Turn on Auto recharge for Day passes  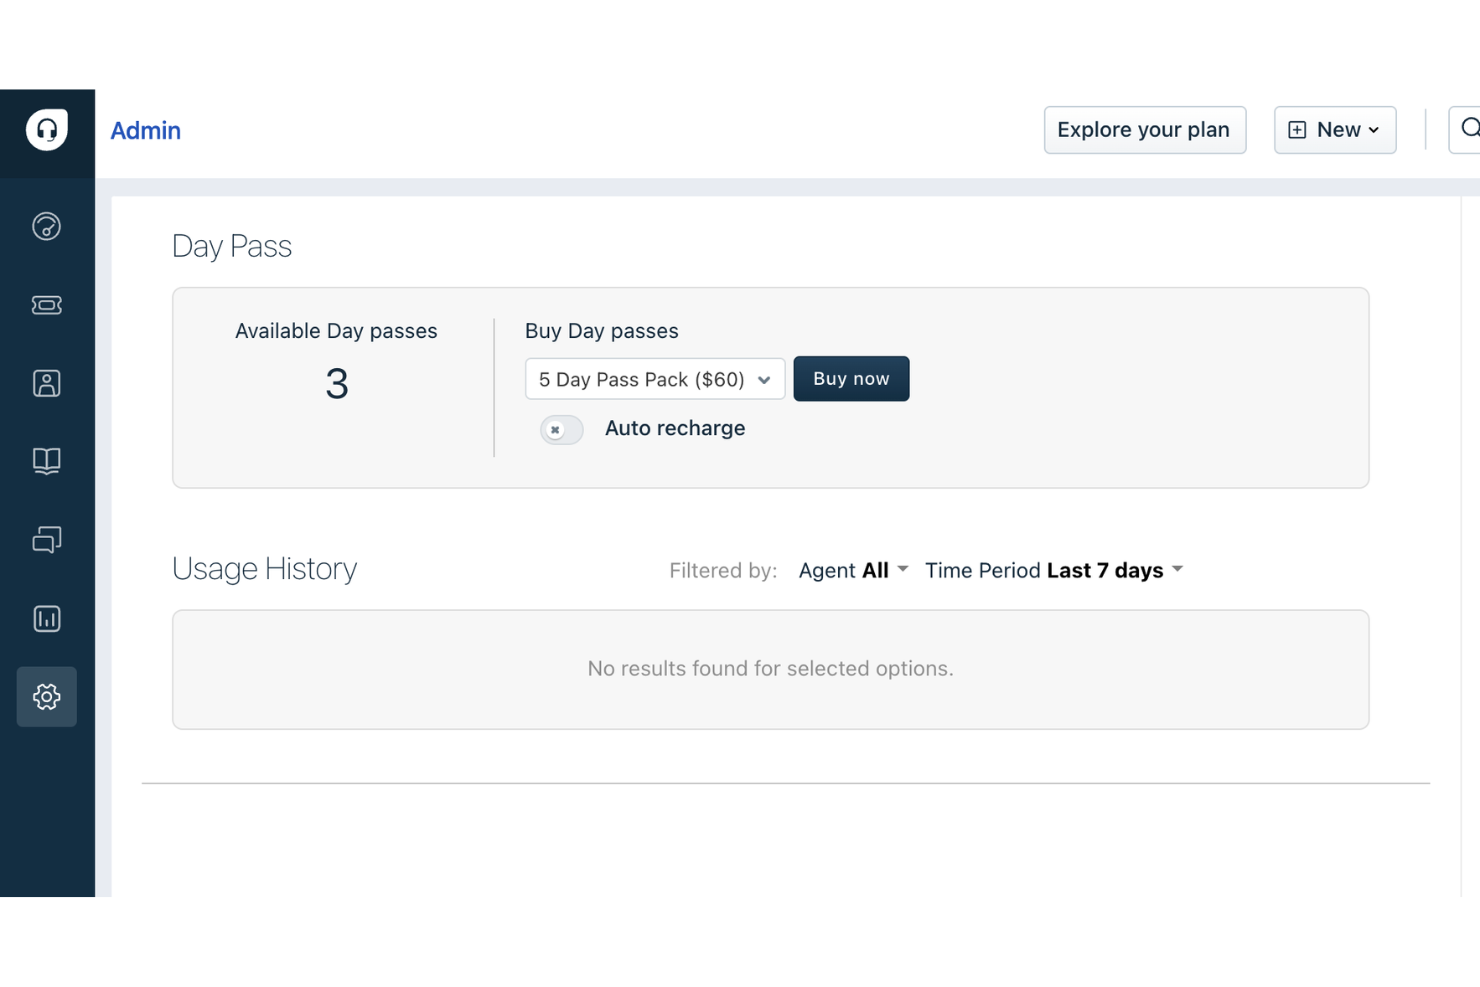coord(561,429)
